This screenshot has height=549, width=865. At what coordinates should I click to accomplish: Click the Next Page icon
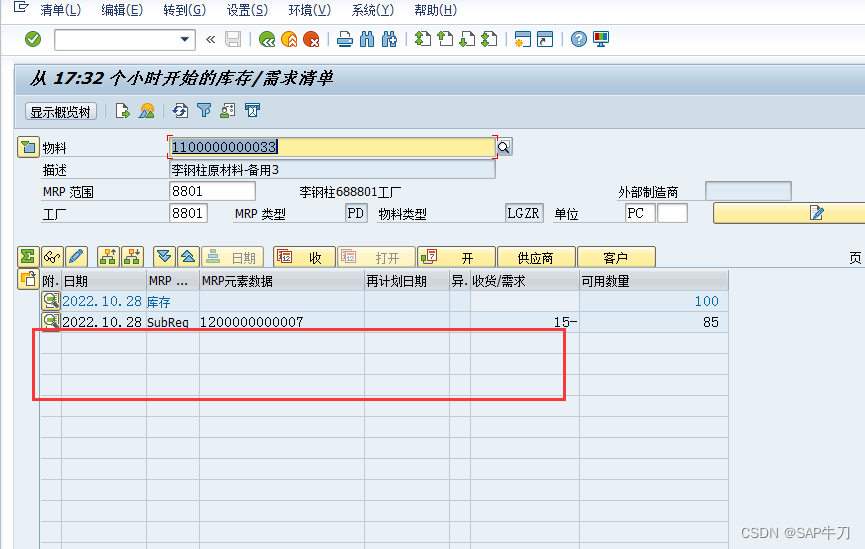[x=467, y=39]
